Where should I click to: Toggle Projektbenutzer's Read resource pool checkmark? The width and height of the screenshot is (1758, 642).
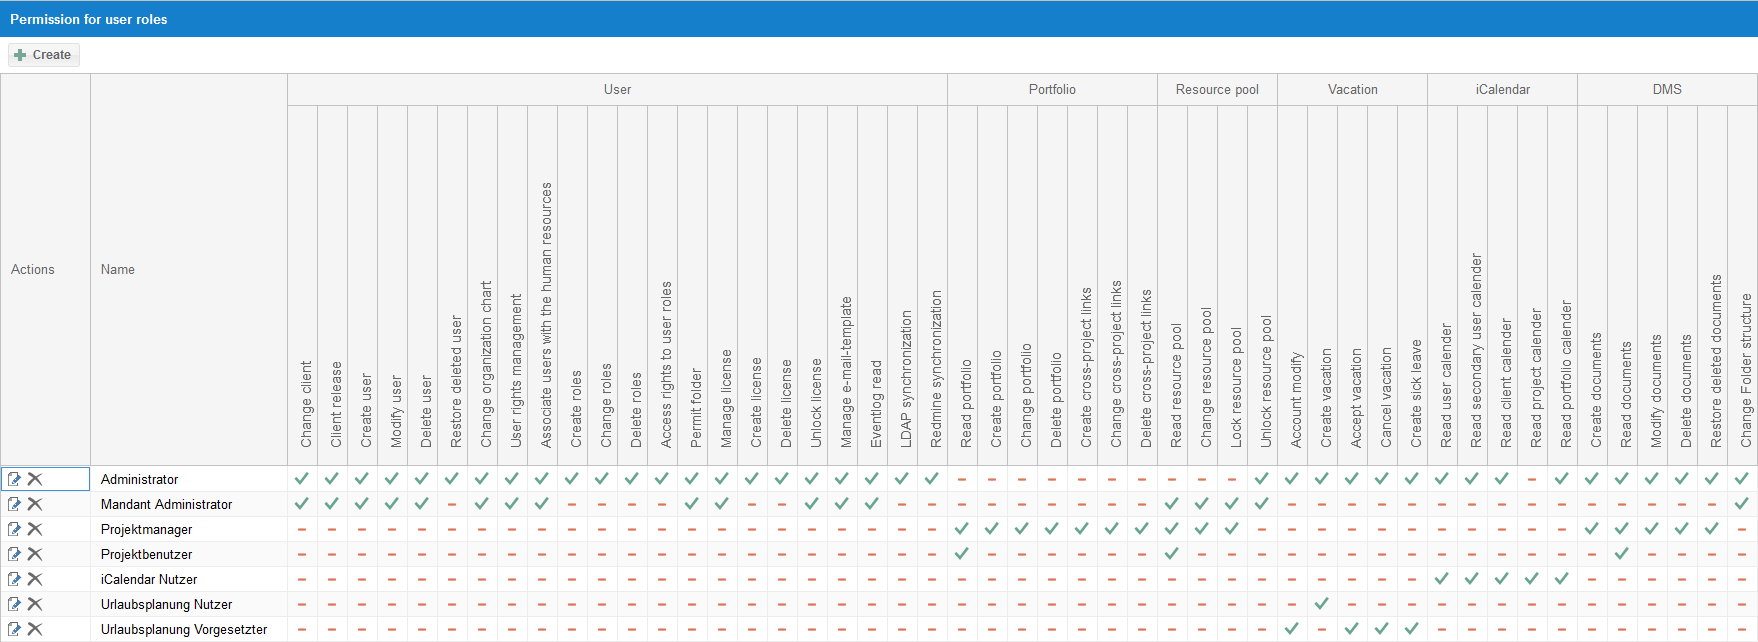(1172, 554)
